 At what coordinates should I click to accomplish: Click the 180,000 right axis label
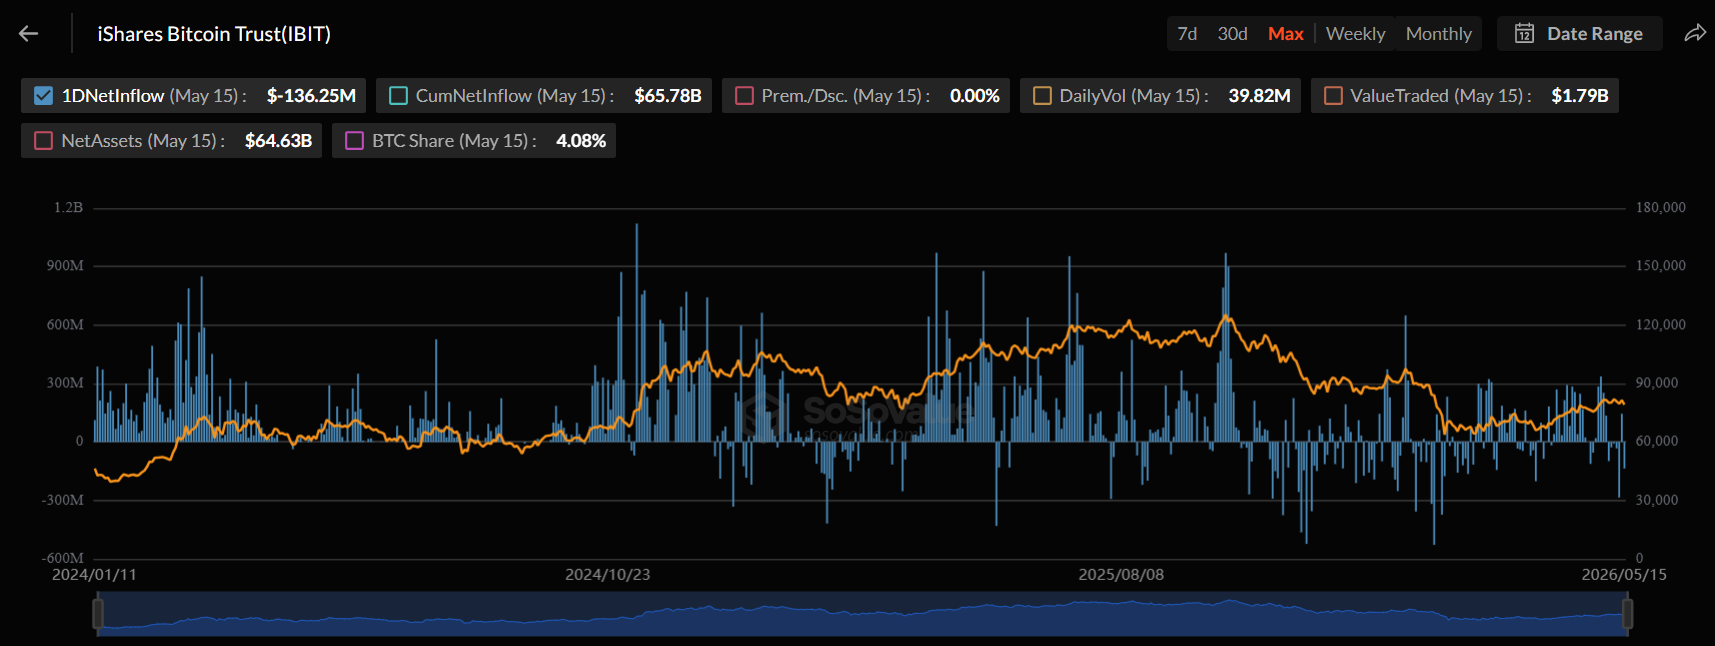1661,208
